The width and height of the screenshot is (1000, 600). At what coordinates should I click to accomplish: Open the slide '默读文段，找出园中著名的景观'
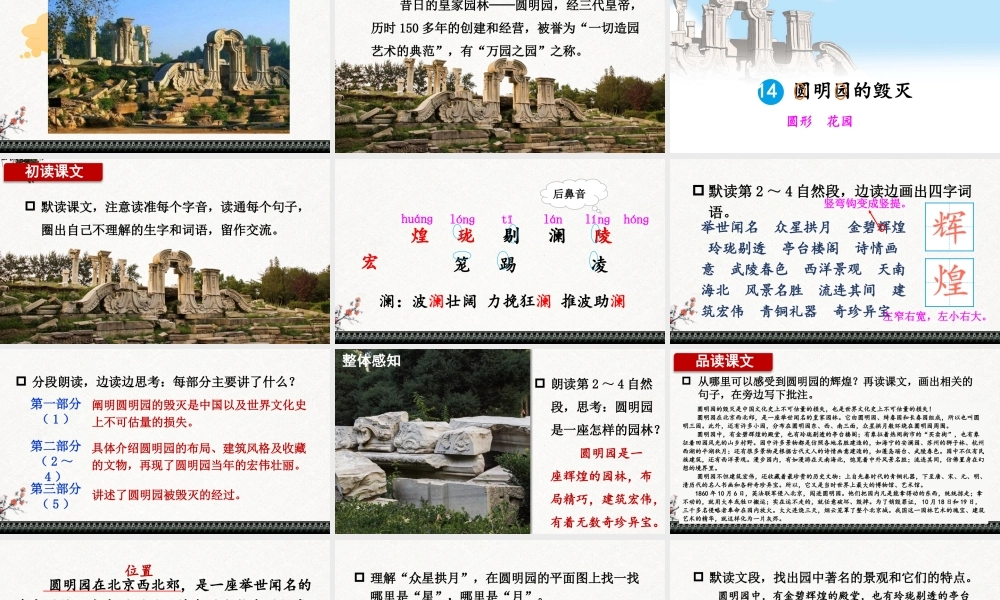point(834,570)
